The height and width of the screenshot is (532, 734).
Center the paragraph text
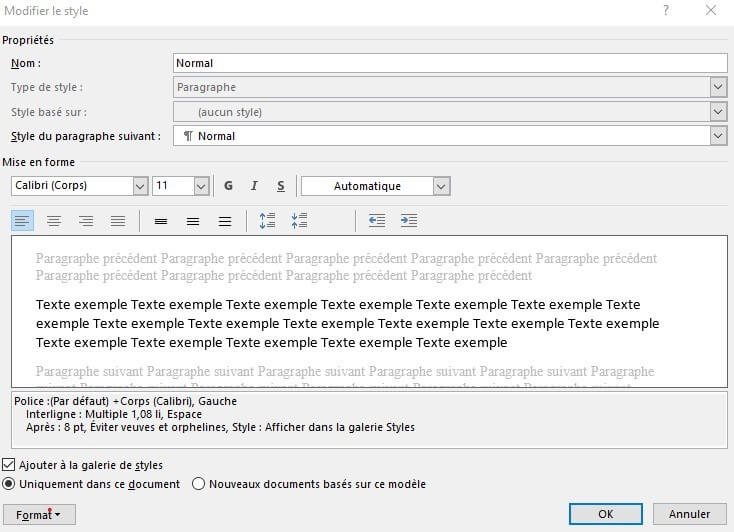pyautogui.click(x=54, y=221)
